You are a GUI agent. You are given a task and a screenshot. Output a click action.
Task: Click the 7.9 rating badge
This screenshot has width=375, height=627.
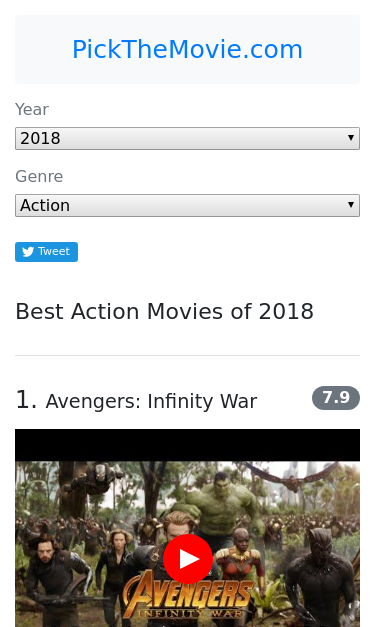pyautogui.click(x=336, y=398)
